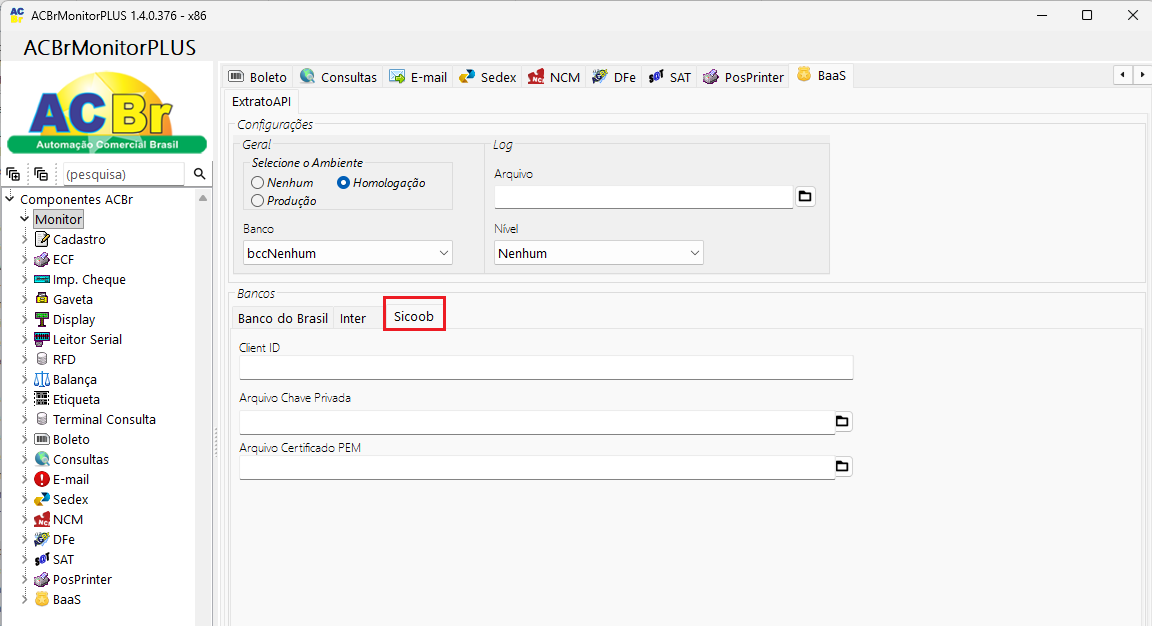
Task: Expand the Cadastro tree node
Action: (x=25, y=240)
